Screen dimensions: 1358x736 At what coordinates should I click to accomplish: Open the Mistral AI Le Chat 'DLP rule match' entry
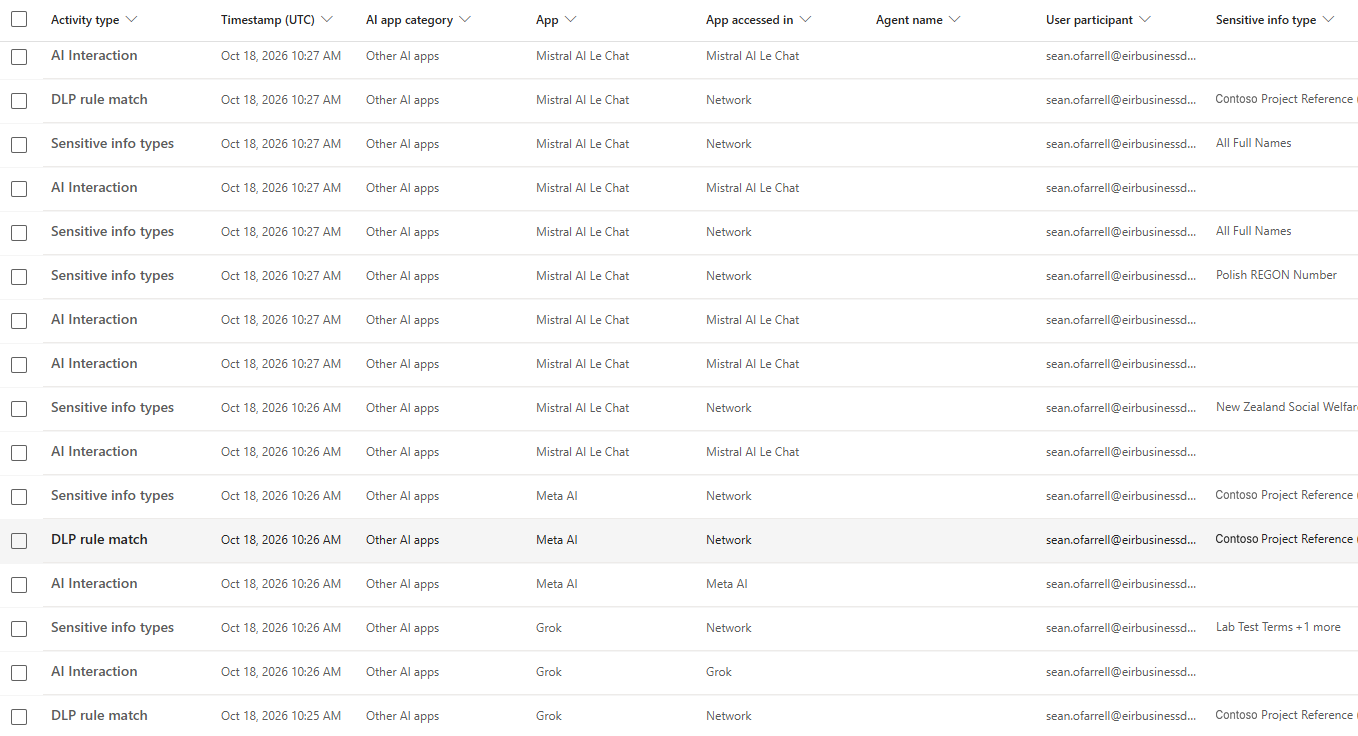coord(99,99)
